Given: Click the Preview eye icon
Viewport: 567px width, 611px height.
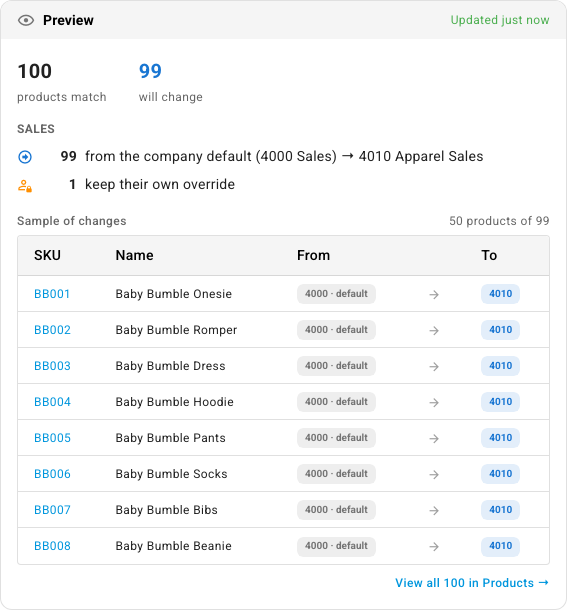Looking at the screenshot, I should [x=26, y=20].
